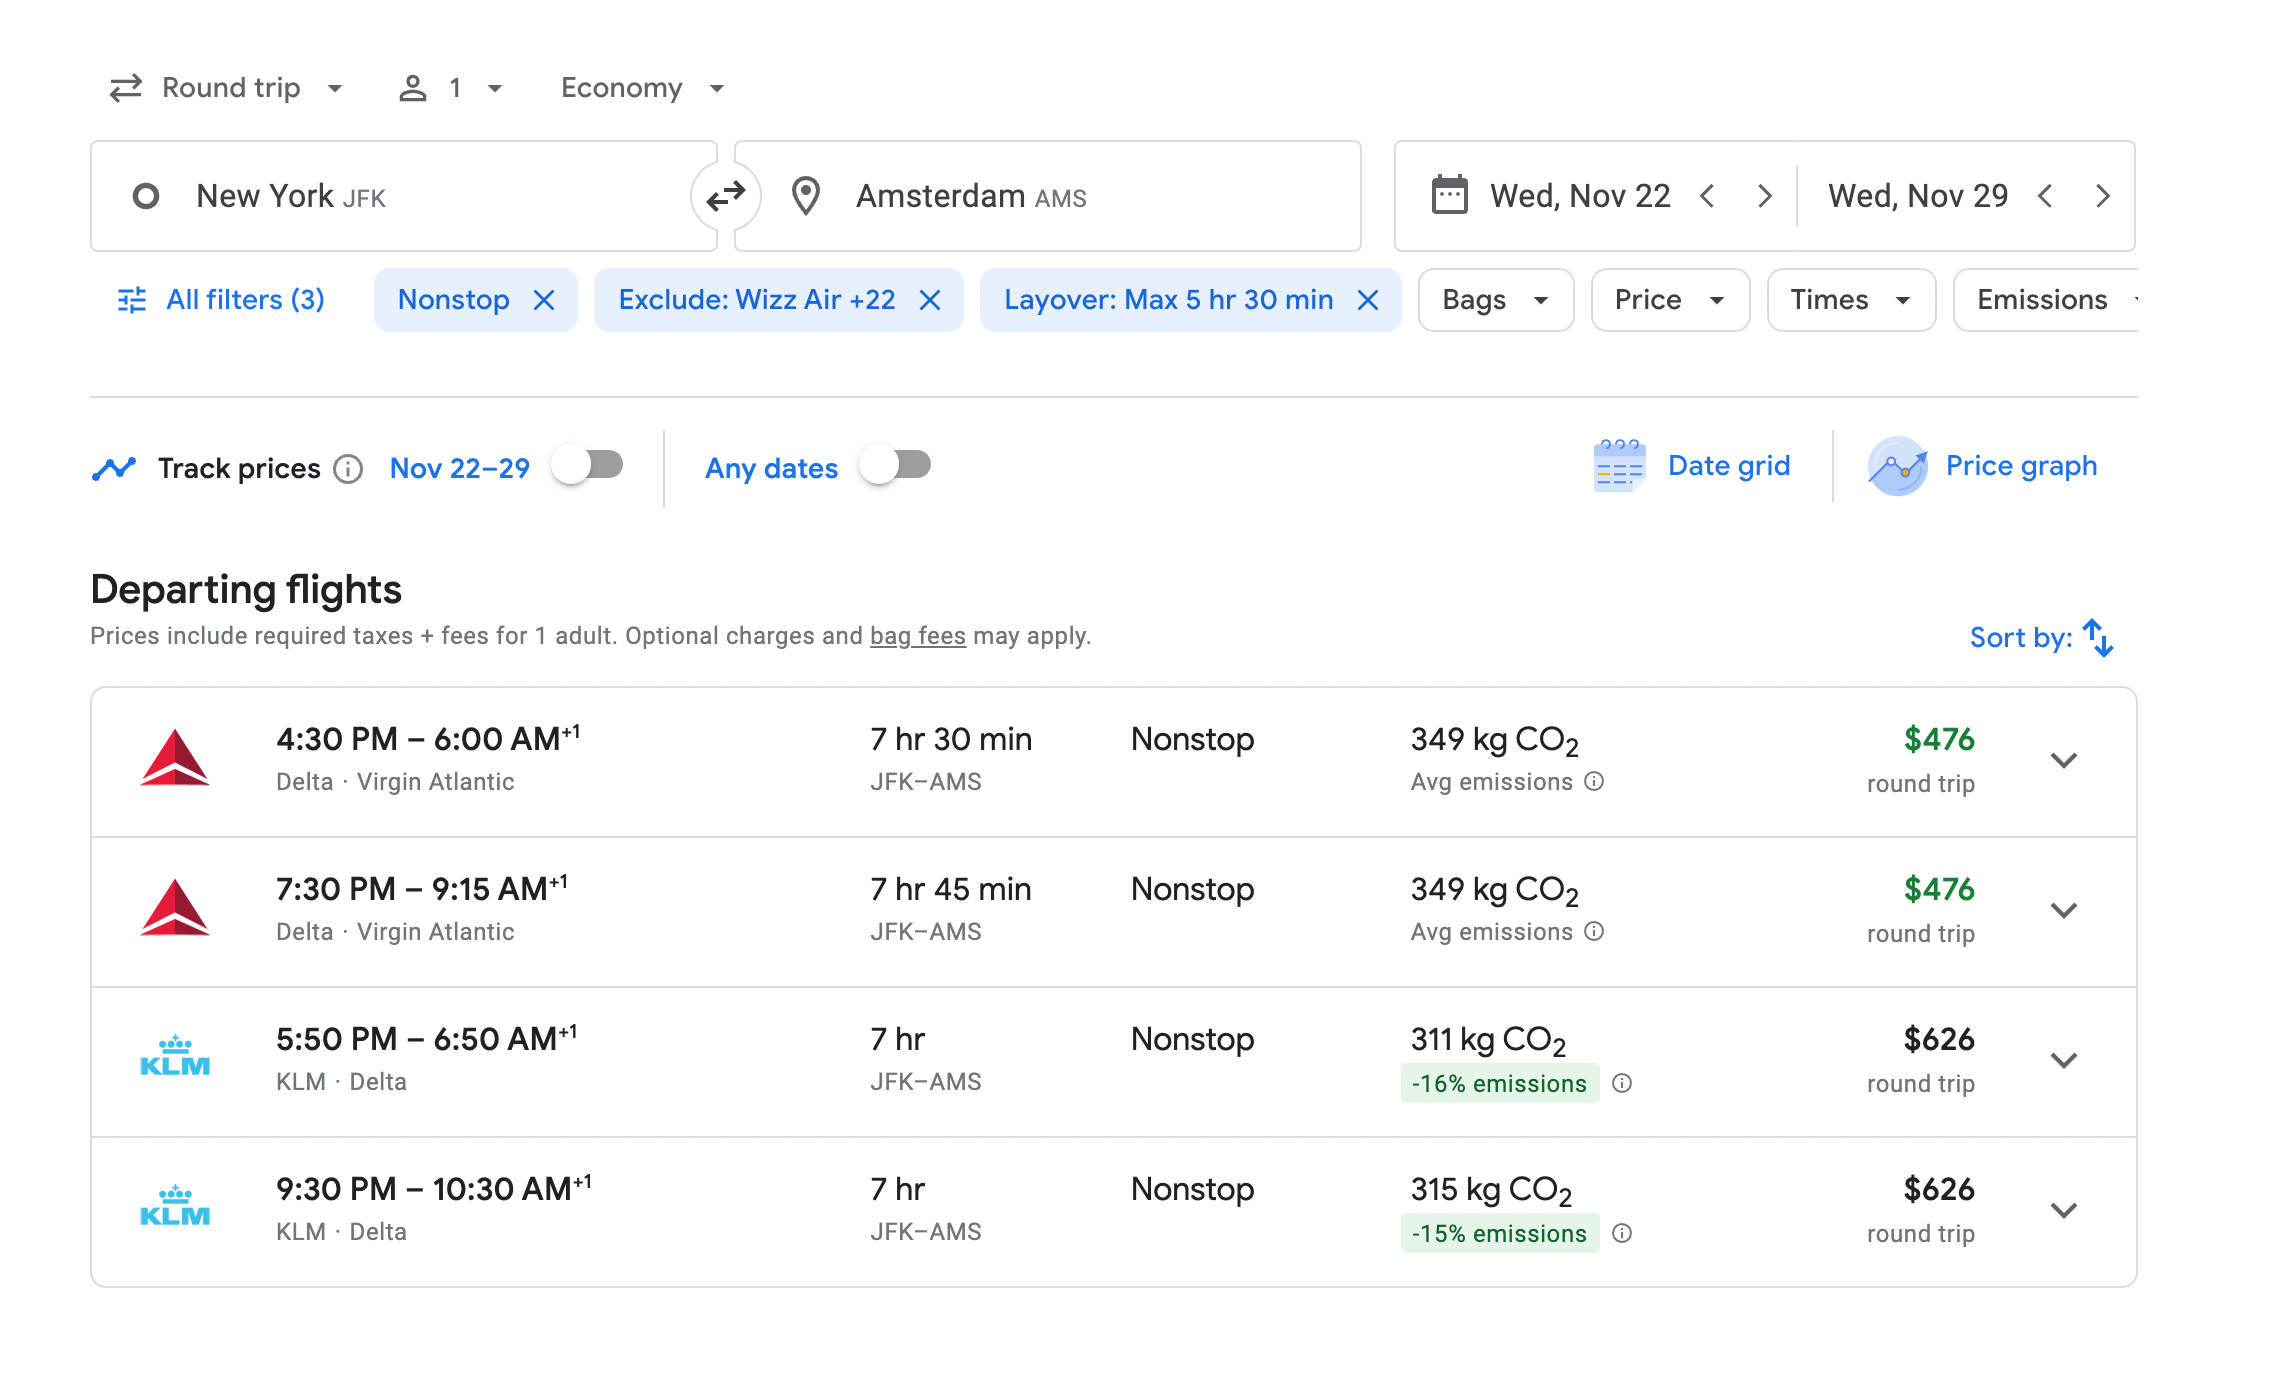This screenshot has width=2276, height=1374.
Task: Open the Times filter menu
Action: point(1850,300)
